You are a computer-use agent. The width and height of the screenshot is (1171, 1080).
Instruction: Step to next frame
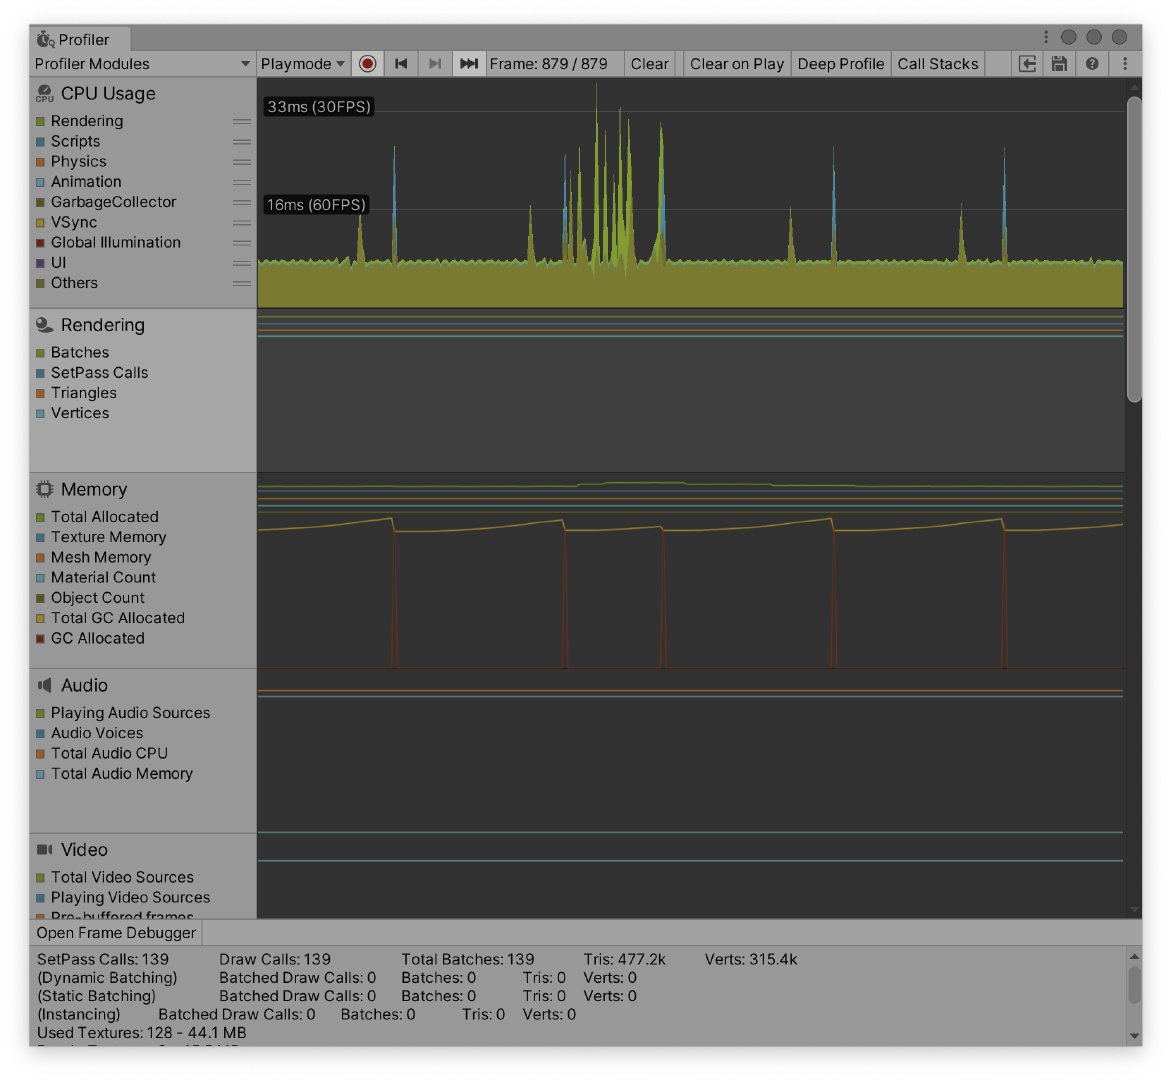pos(435,63)
